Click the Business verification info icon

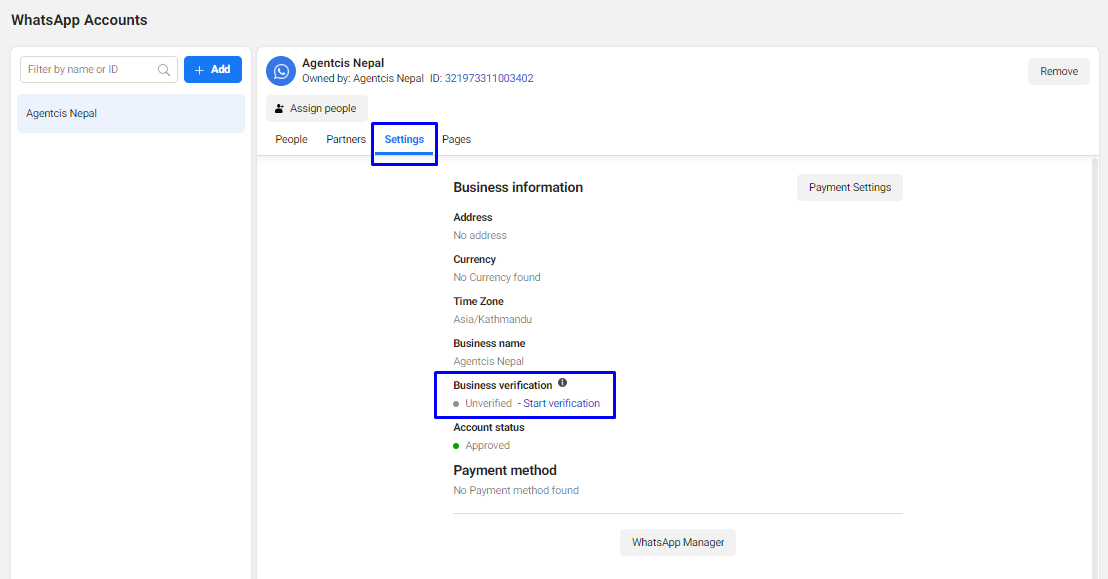562,382
